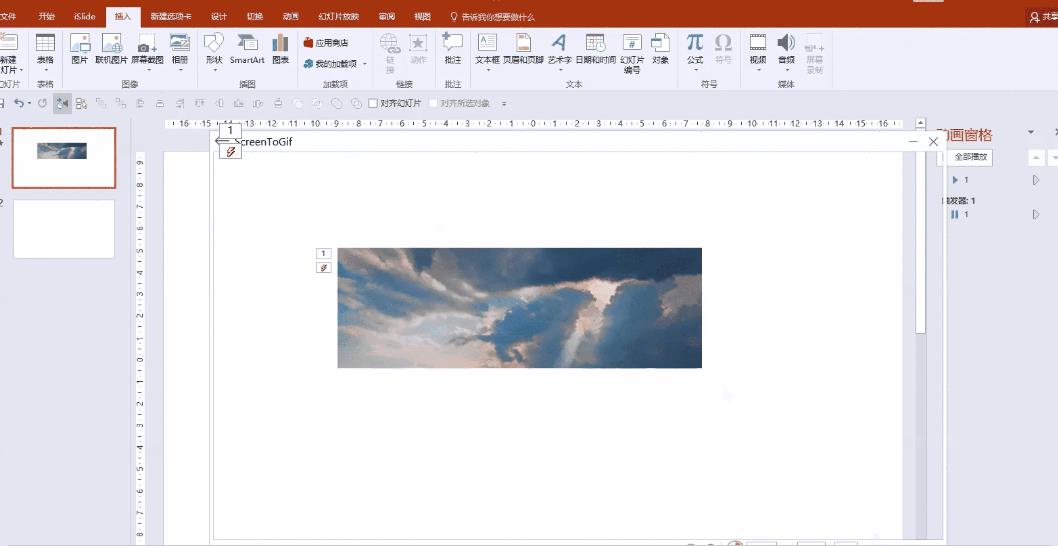Expand the 形状 shapes dropdown

[214, 70]
